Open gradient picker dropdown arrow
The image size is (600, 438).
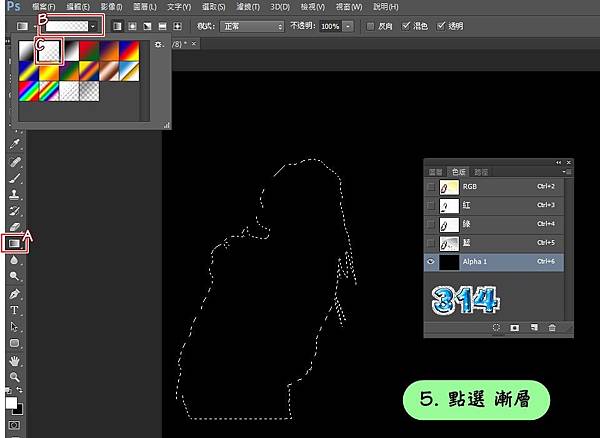(93, 26)
